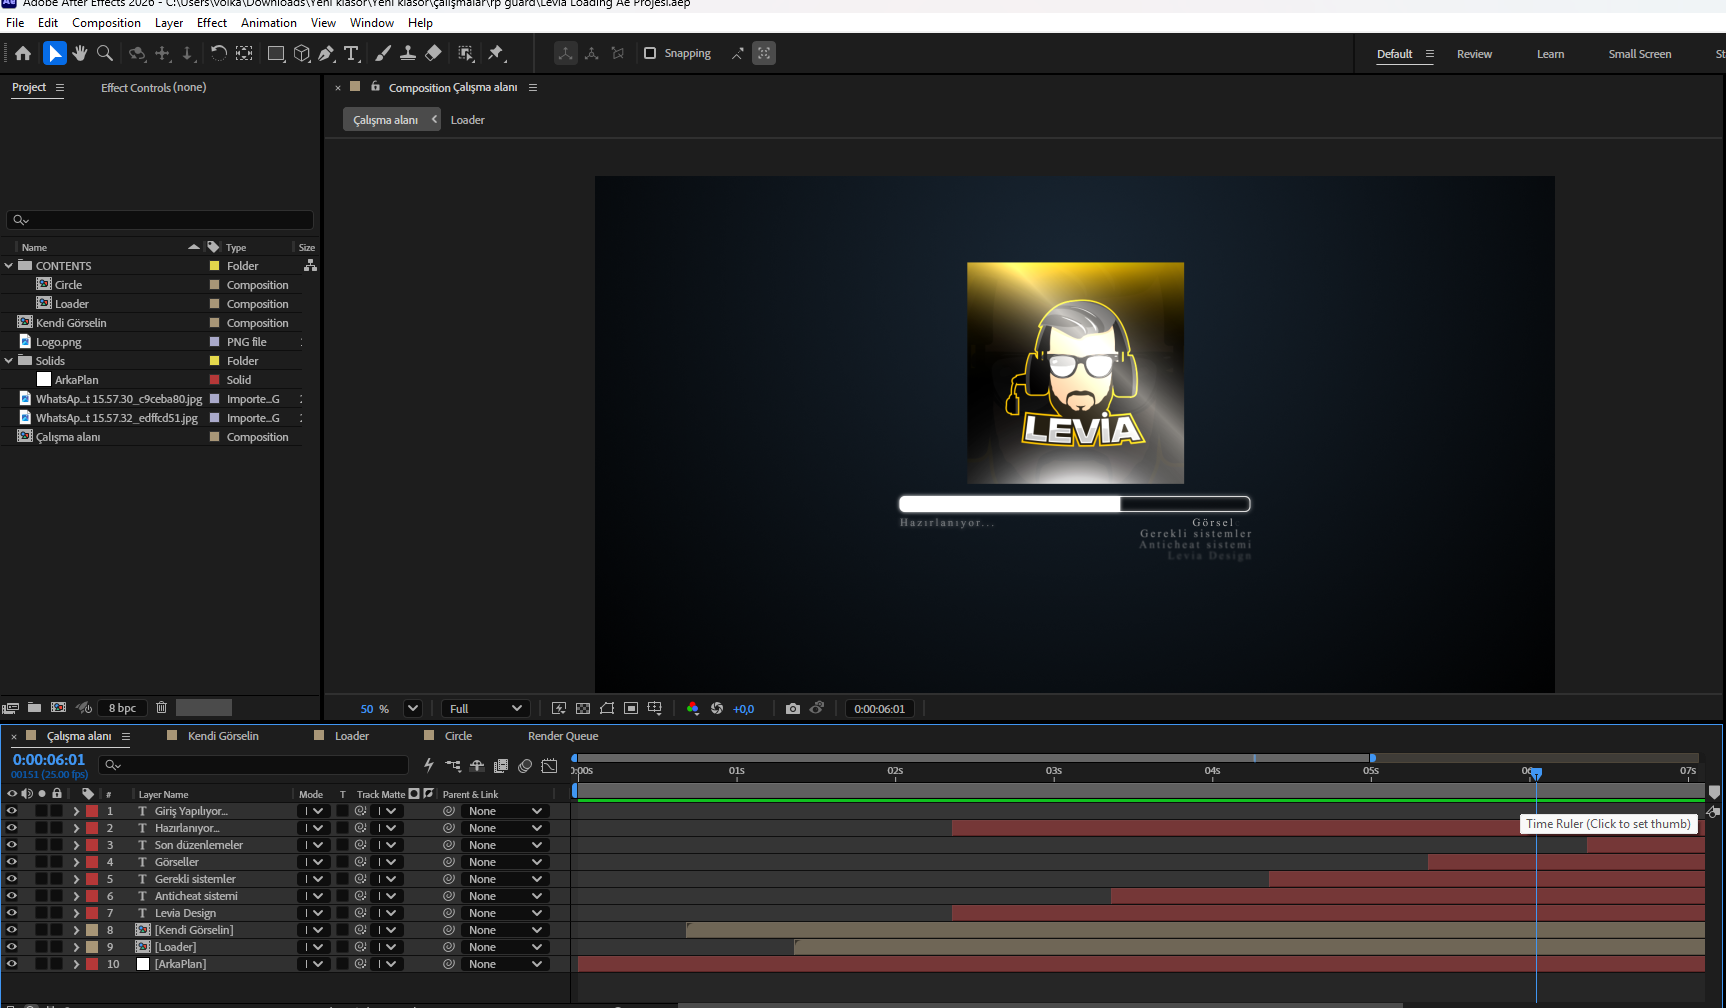Select the Pan Behind anchor point tool
Image resolution: width=1726 pixels, height=1008 pixels.
point(244,53)
